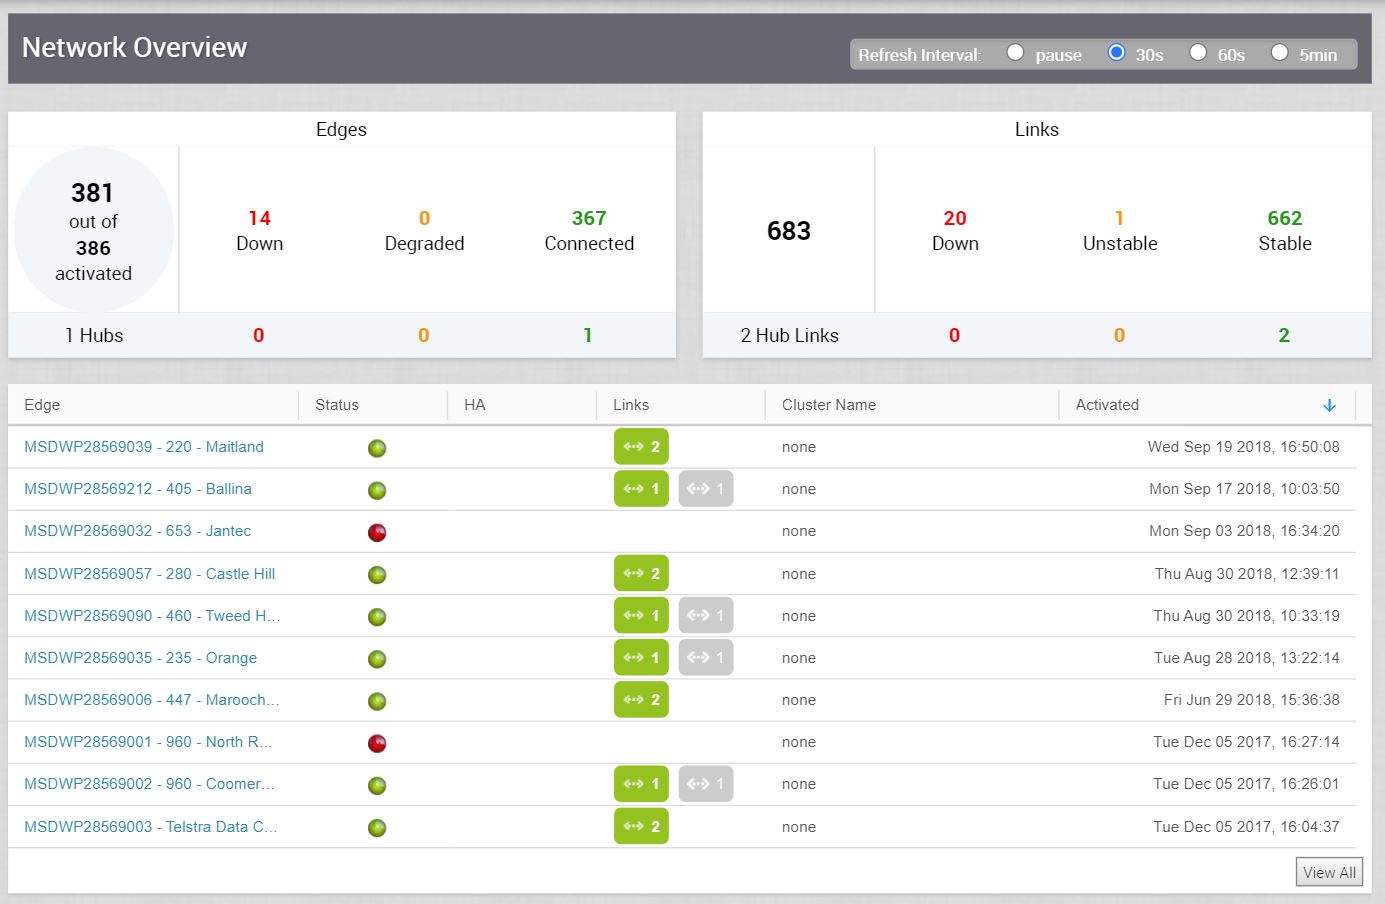1385x904 pixels.
Task: Click the View All button
Action: point(1329,872)
